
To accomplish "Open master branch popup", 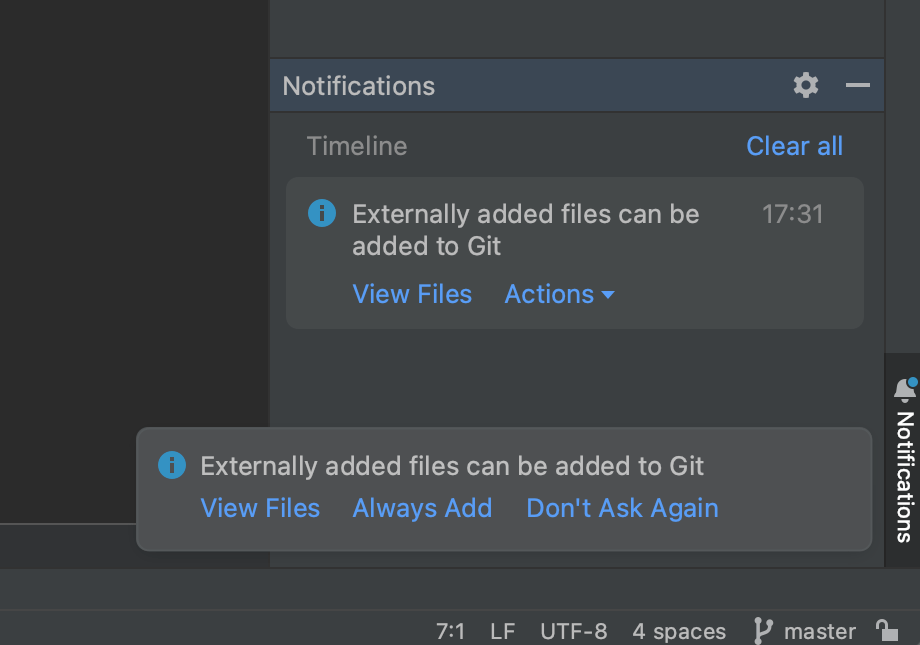I will (x=820, y=632).
